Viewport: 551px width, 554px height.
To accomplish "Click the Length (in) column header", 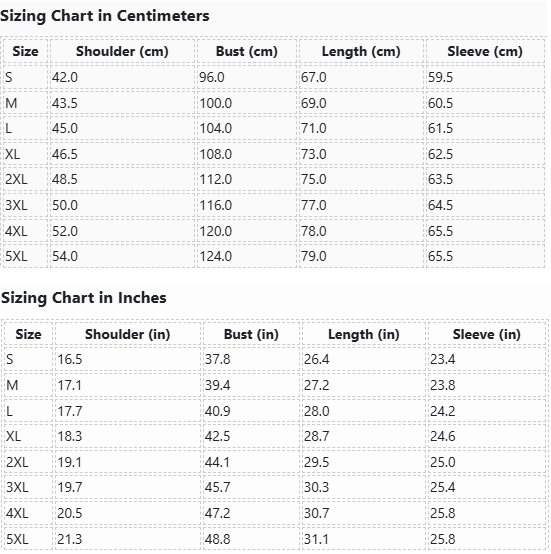I will click(364, 334).
